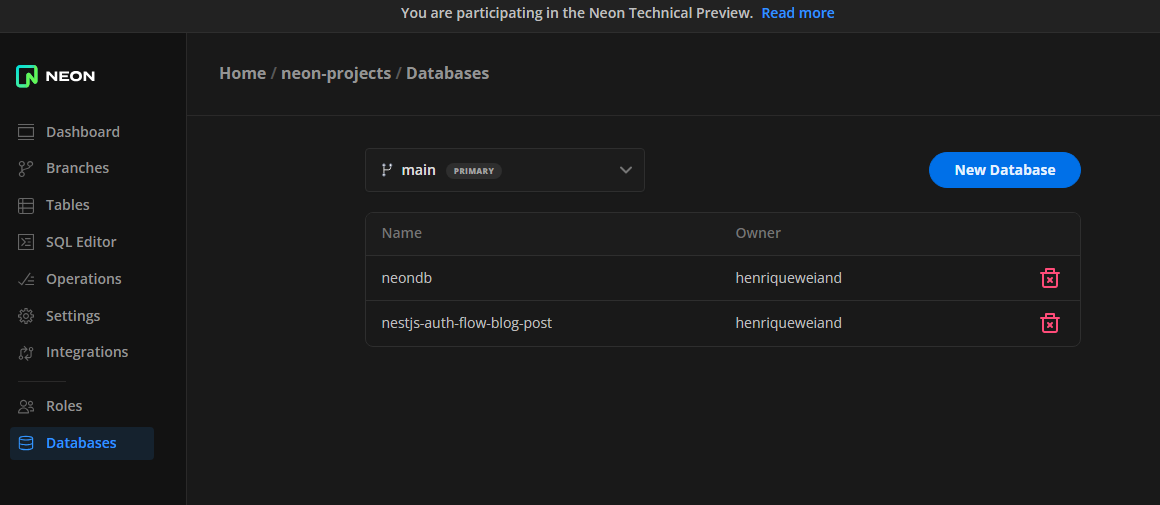
Task: Select the nestjs-auth-flow-blog-post database name
Action: pos(467,323)
